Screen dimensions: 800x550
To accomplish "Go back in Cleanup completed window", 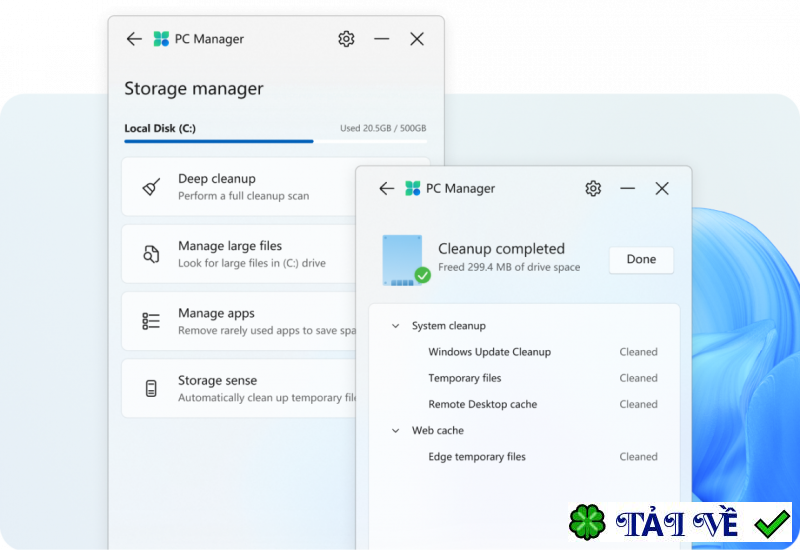I will tap(387, 188).
